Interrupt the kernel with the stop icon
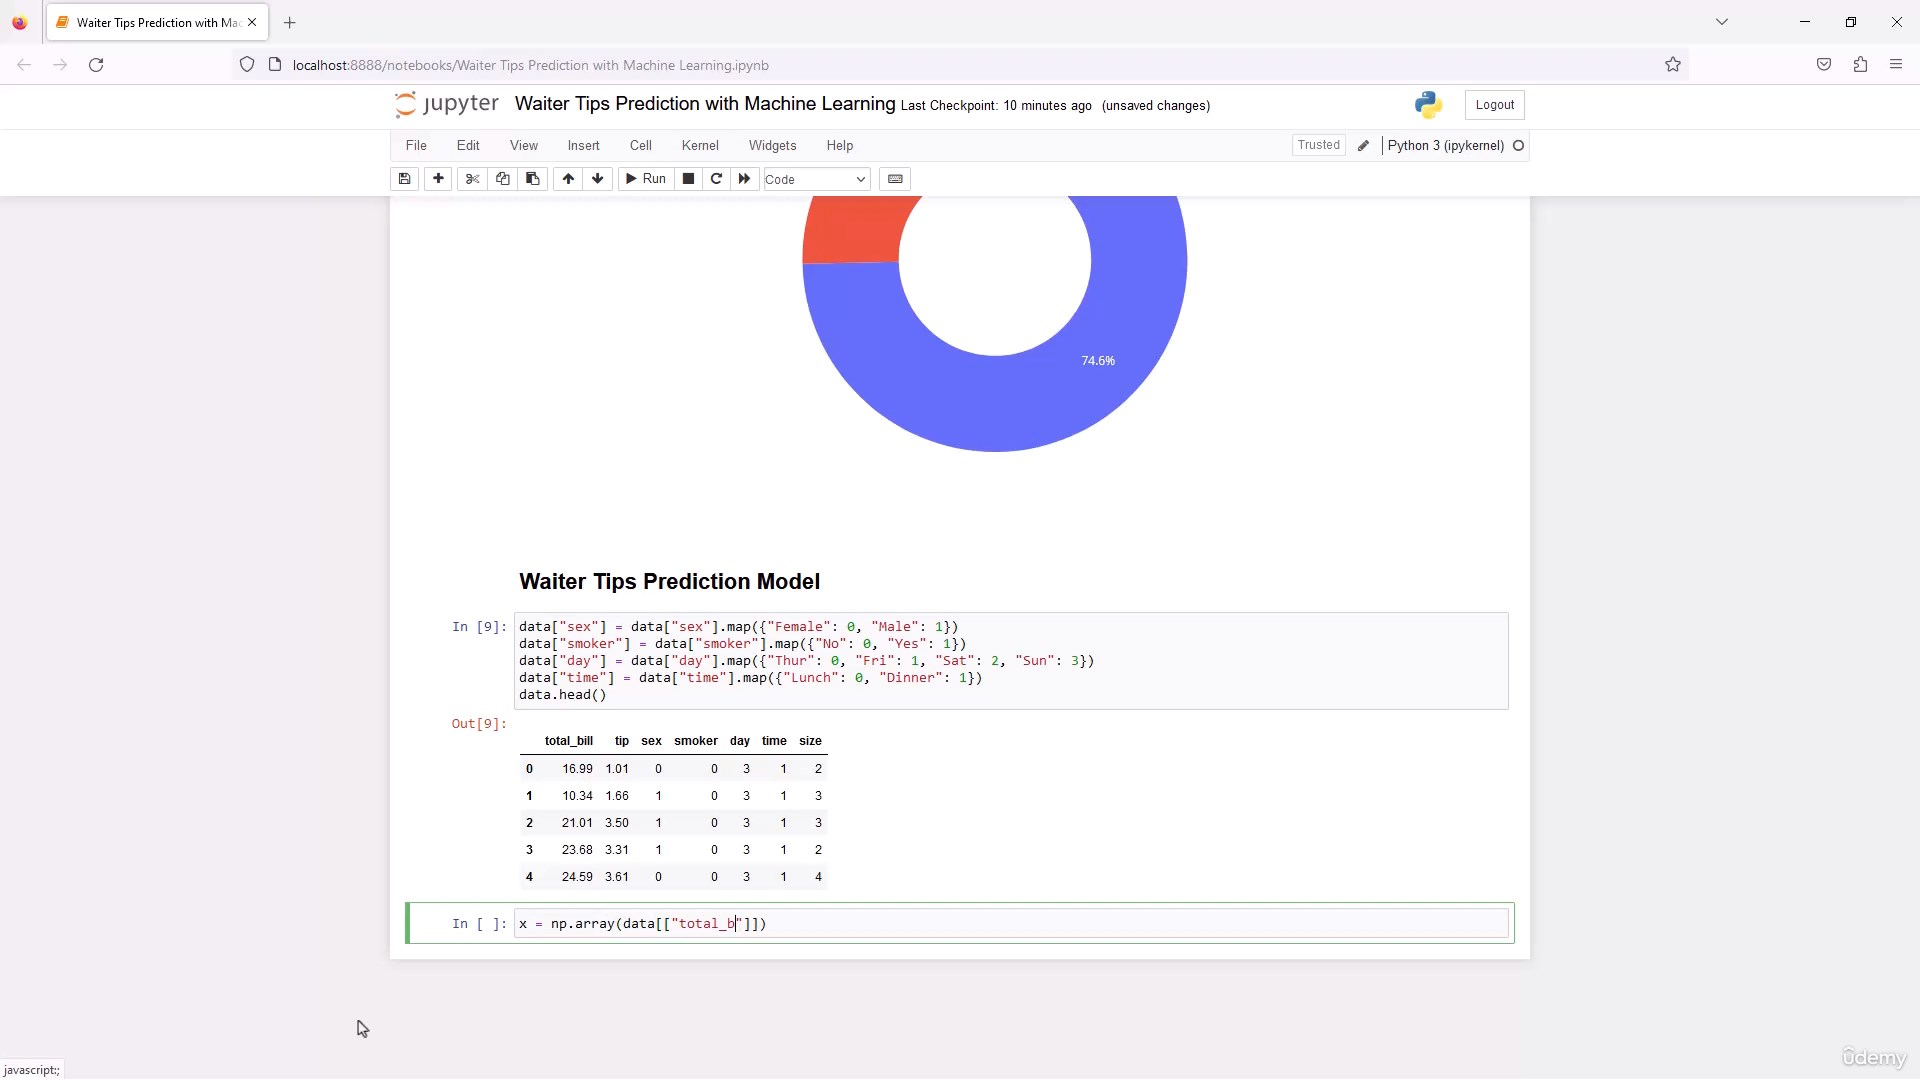 coord(688,179)
